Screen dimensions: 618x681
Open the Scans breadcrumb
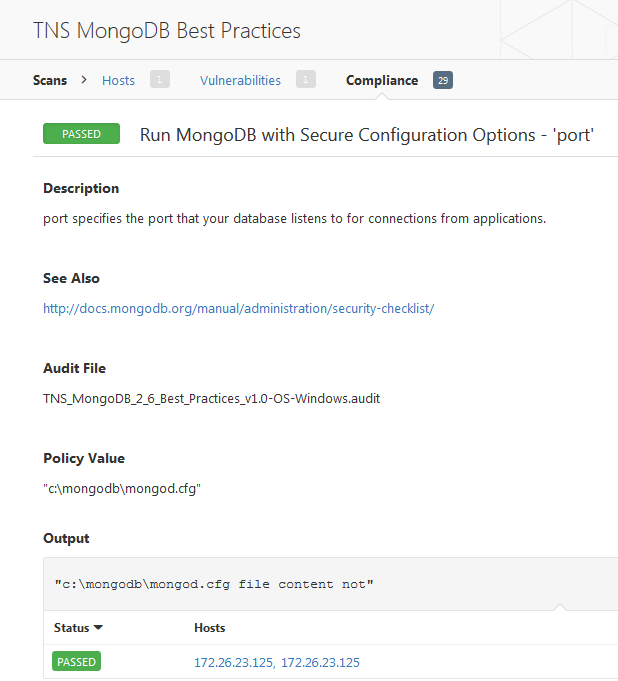pos(50,80)
